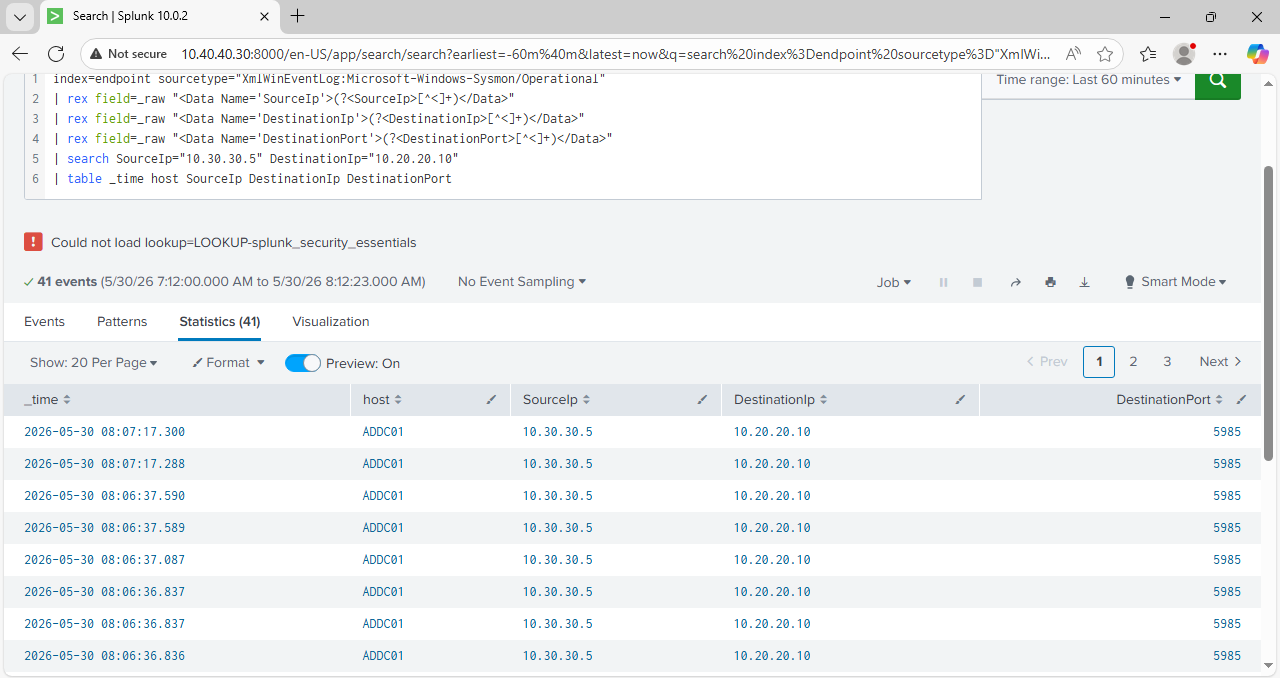Open the Read aloud browser icon

1073,54
